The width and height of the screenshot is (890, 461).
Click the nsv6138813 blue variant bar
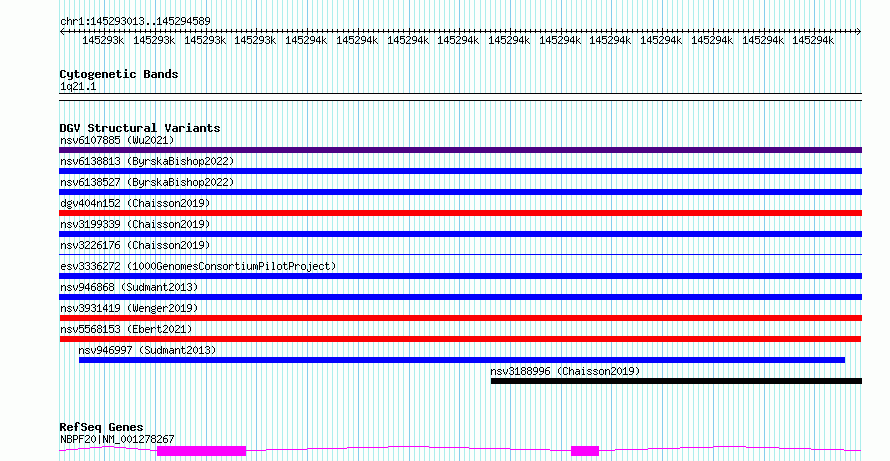click(460, 171)
